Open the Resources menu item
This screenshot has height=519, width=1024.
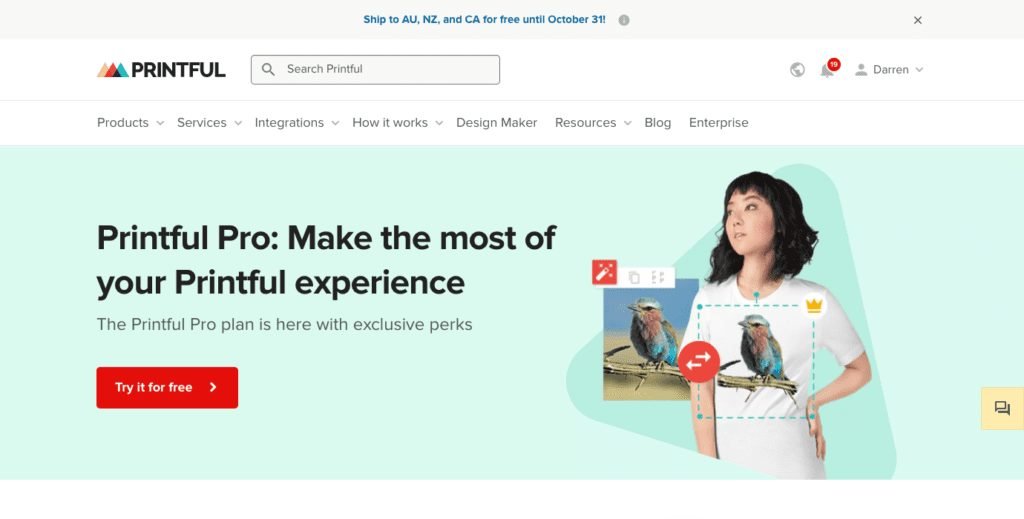[585, 123]
